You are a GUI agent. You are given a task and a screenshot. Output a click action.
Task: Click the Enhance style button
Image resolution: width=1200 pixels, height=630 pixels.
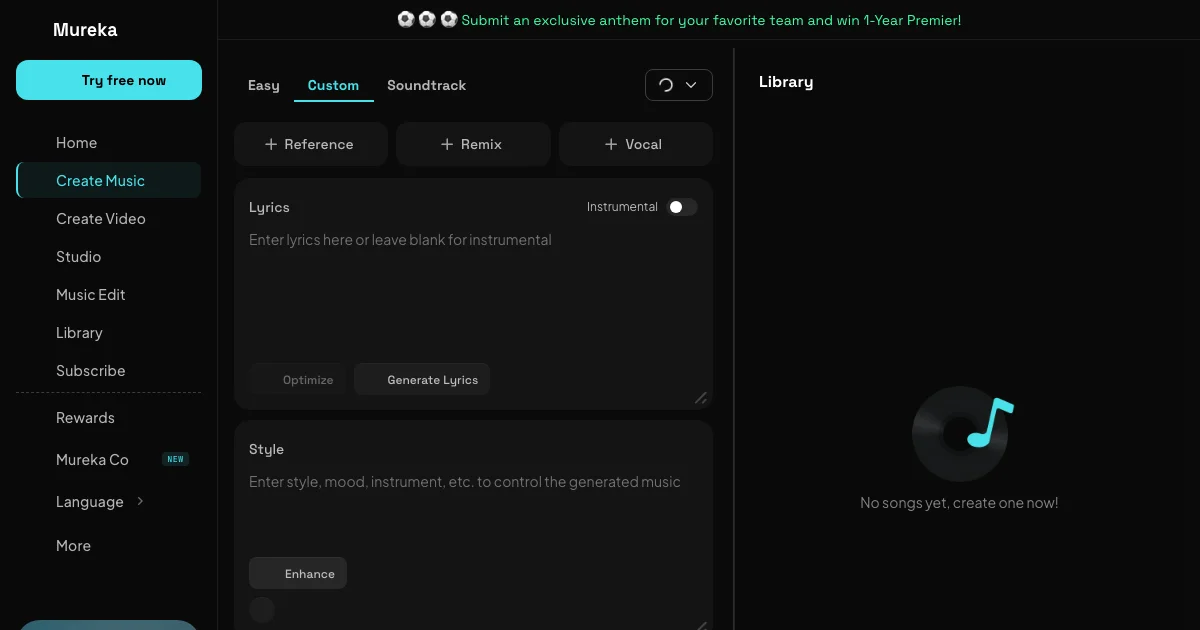298,574
